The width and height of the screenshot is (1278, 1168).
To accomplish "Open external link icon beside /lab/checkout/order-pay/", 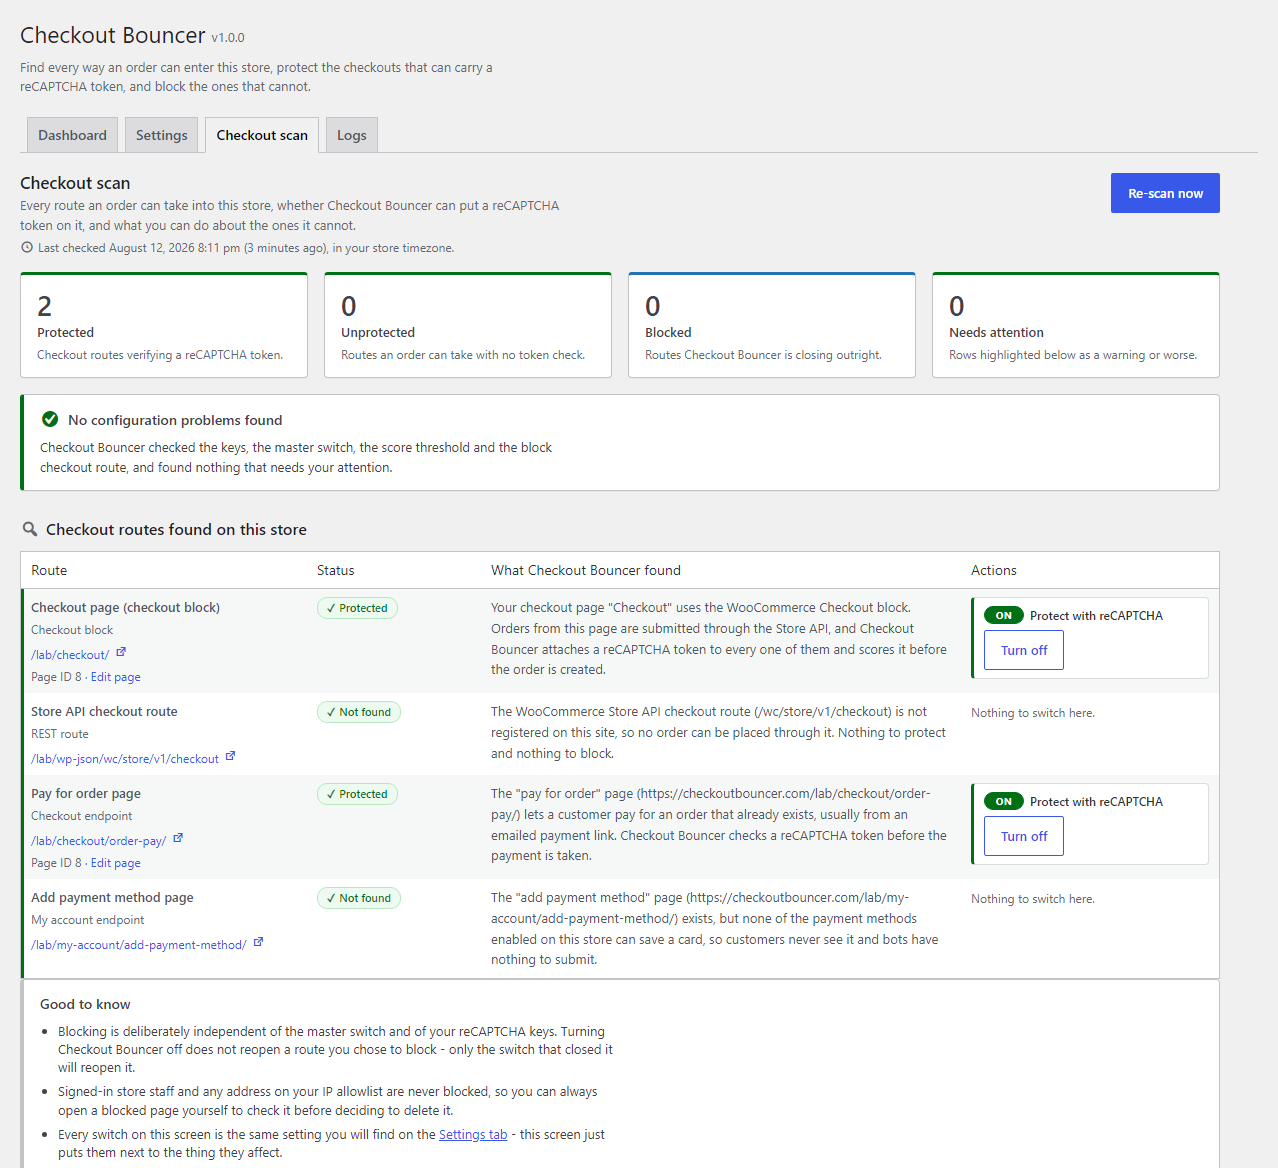I will 178,838.
